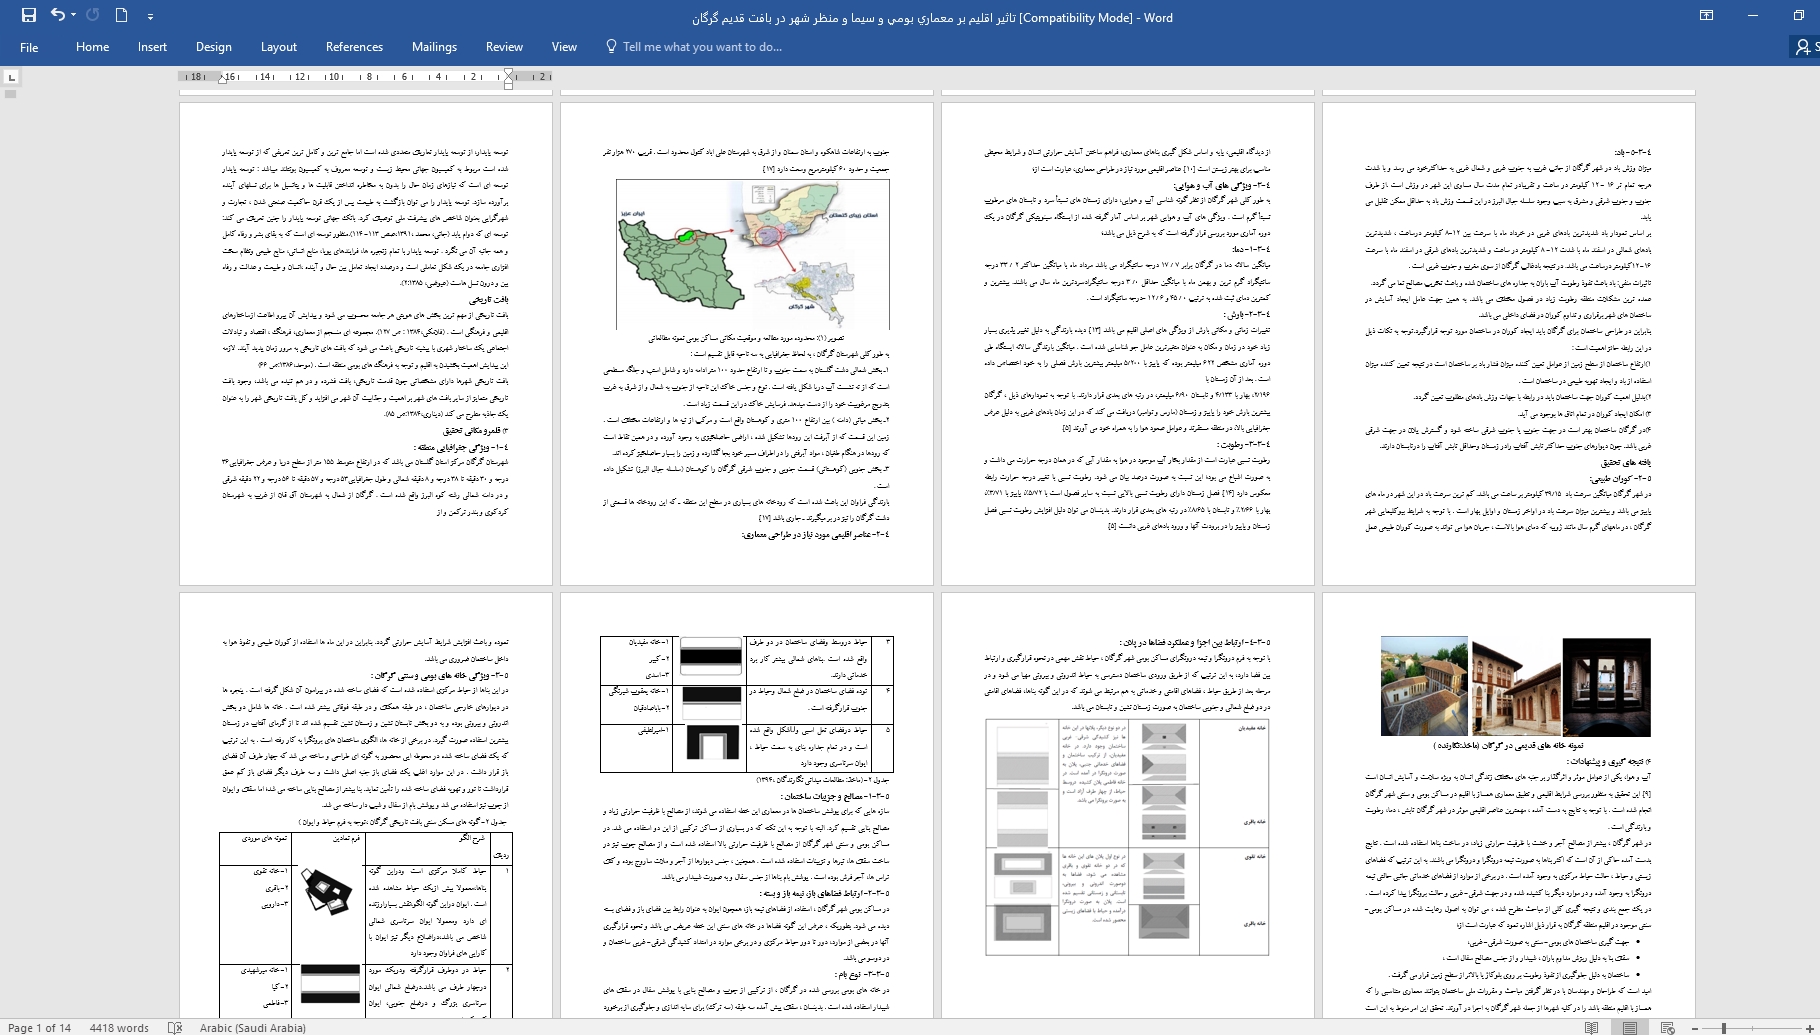Click the zoom slider handle
The height and width of the screenshot is (1035, 1820).
(x=1724, y=1027)
